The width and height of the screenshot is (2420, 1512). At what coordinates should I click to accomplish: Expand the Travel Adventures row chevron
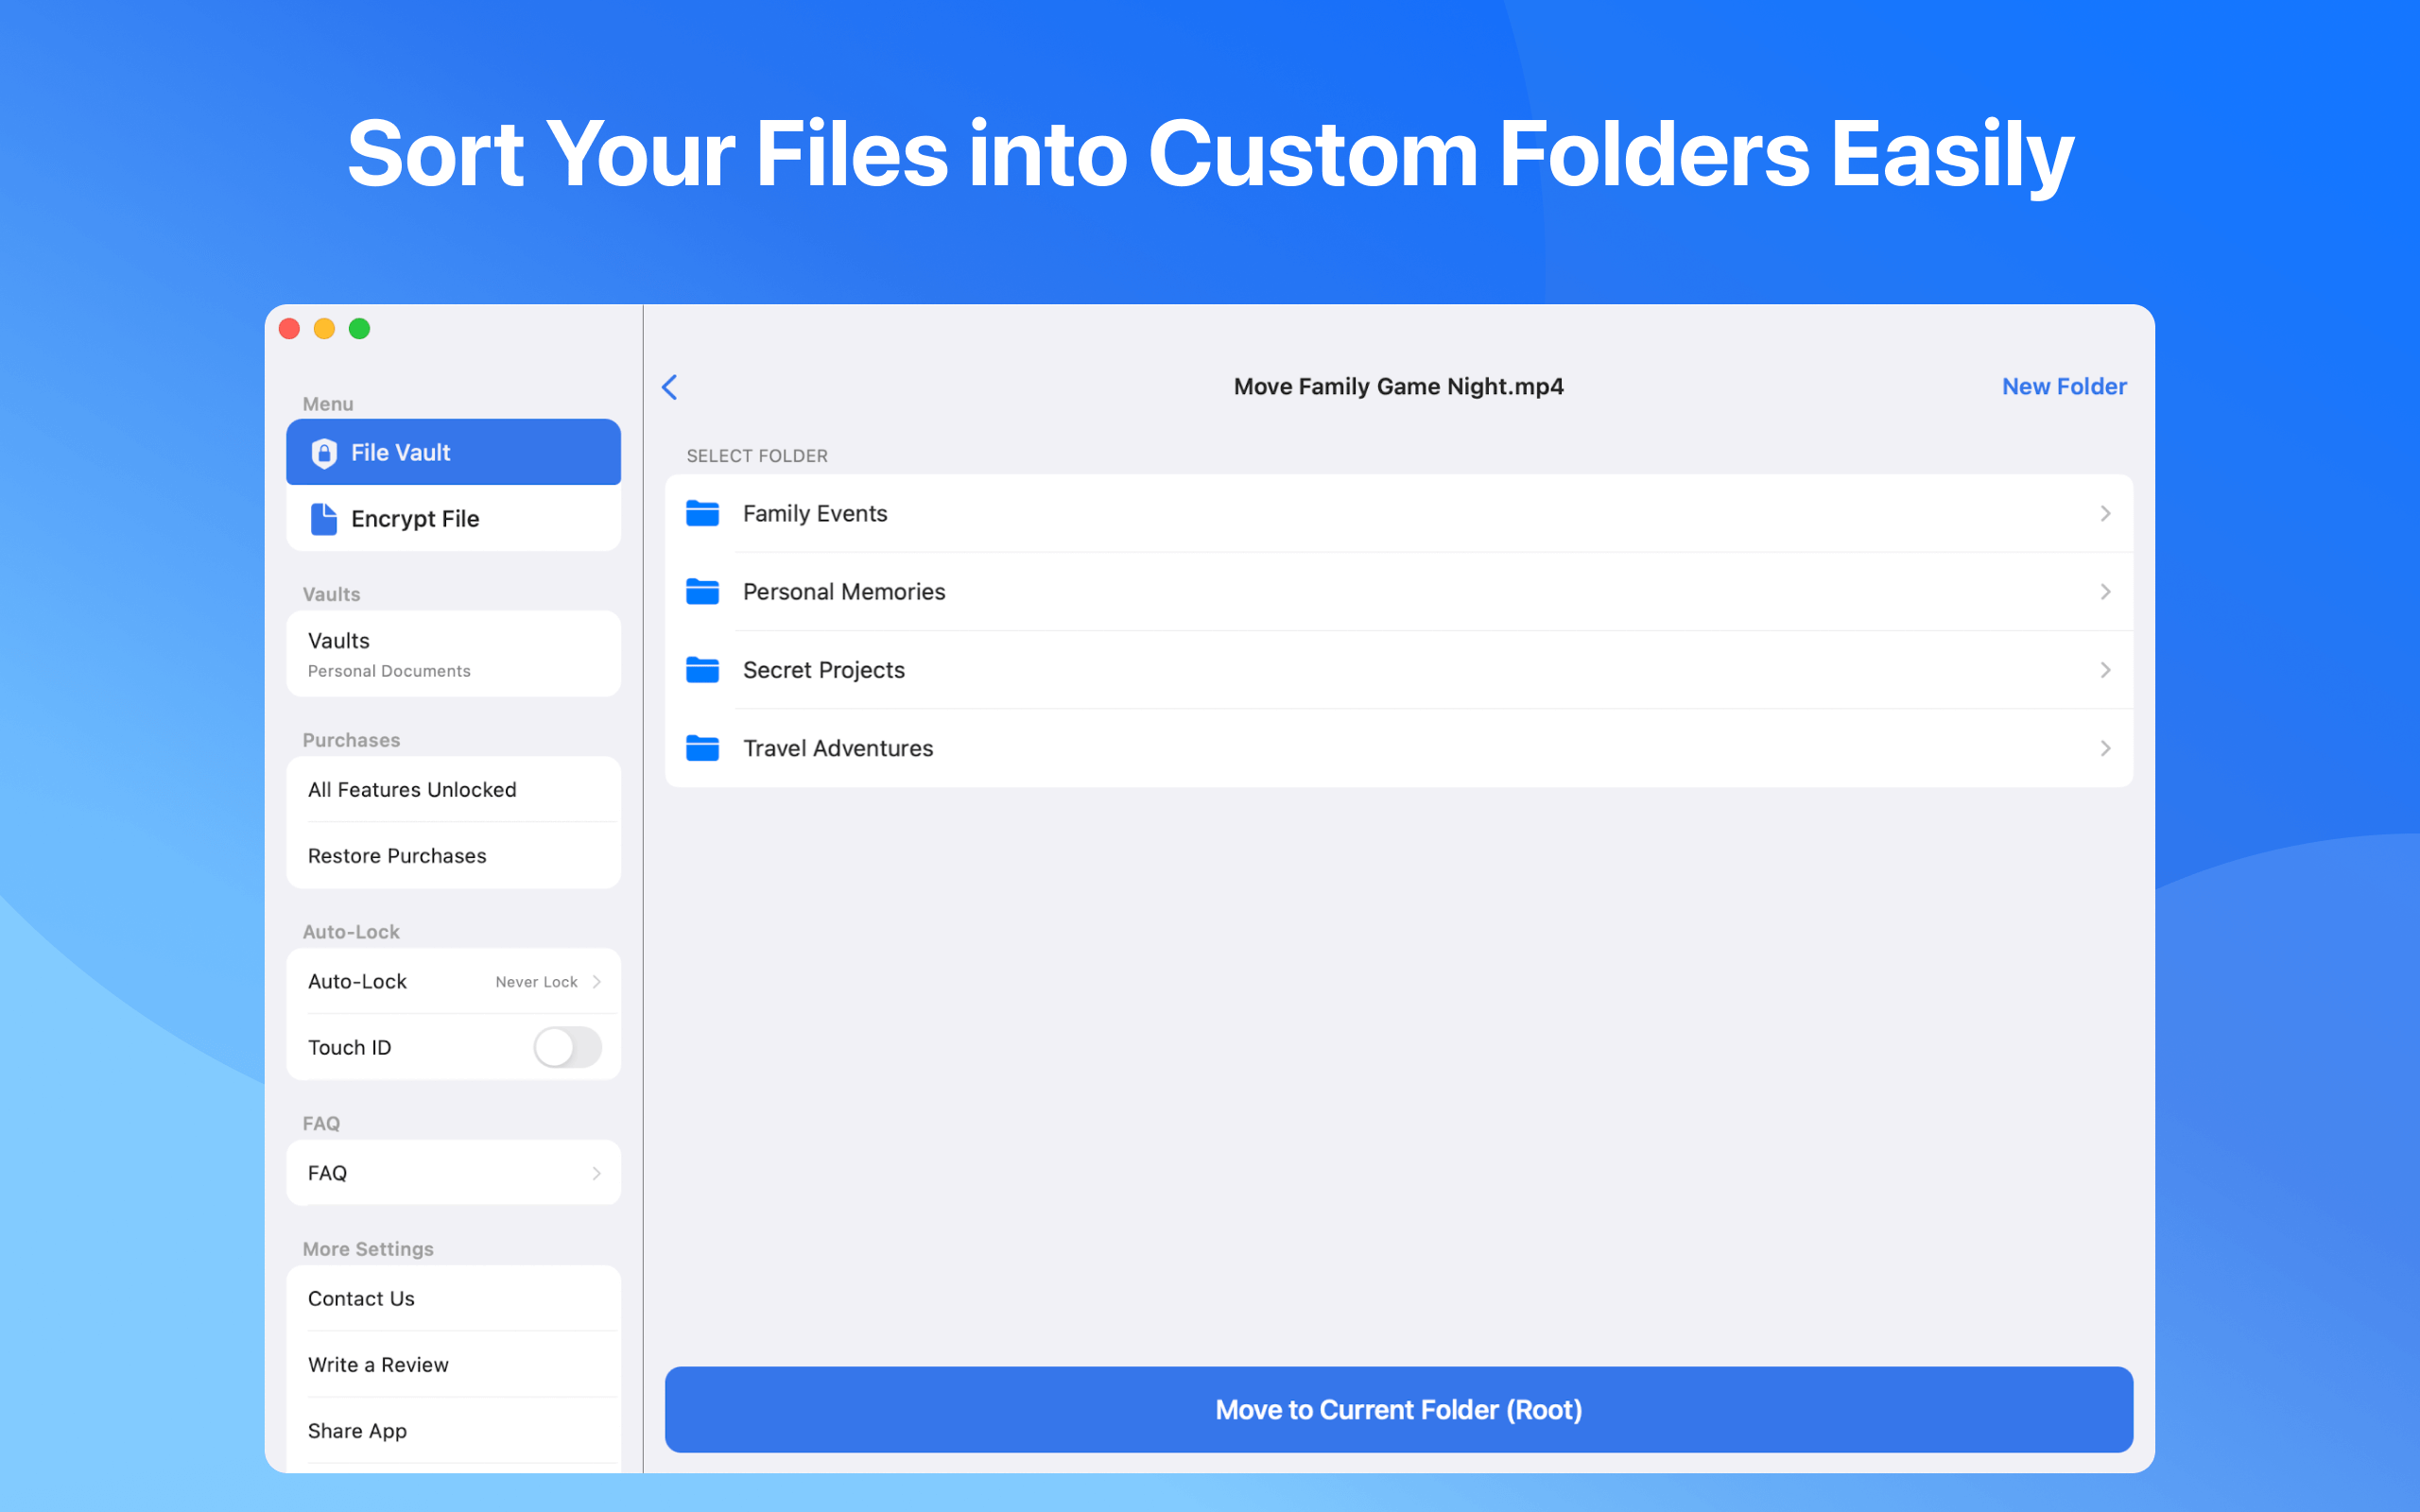[x=2105, y=748]
